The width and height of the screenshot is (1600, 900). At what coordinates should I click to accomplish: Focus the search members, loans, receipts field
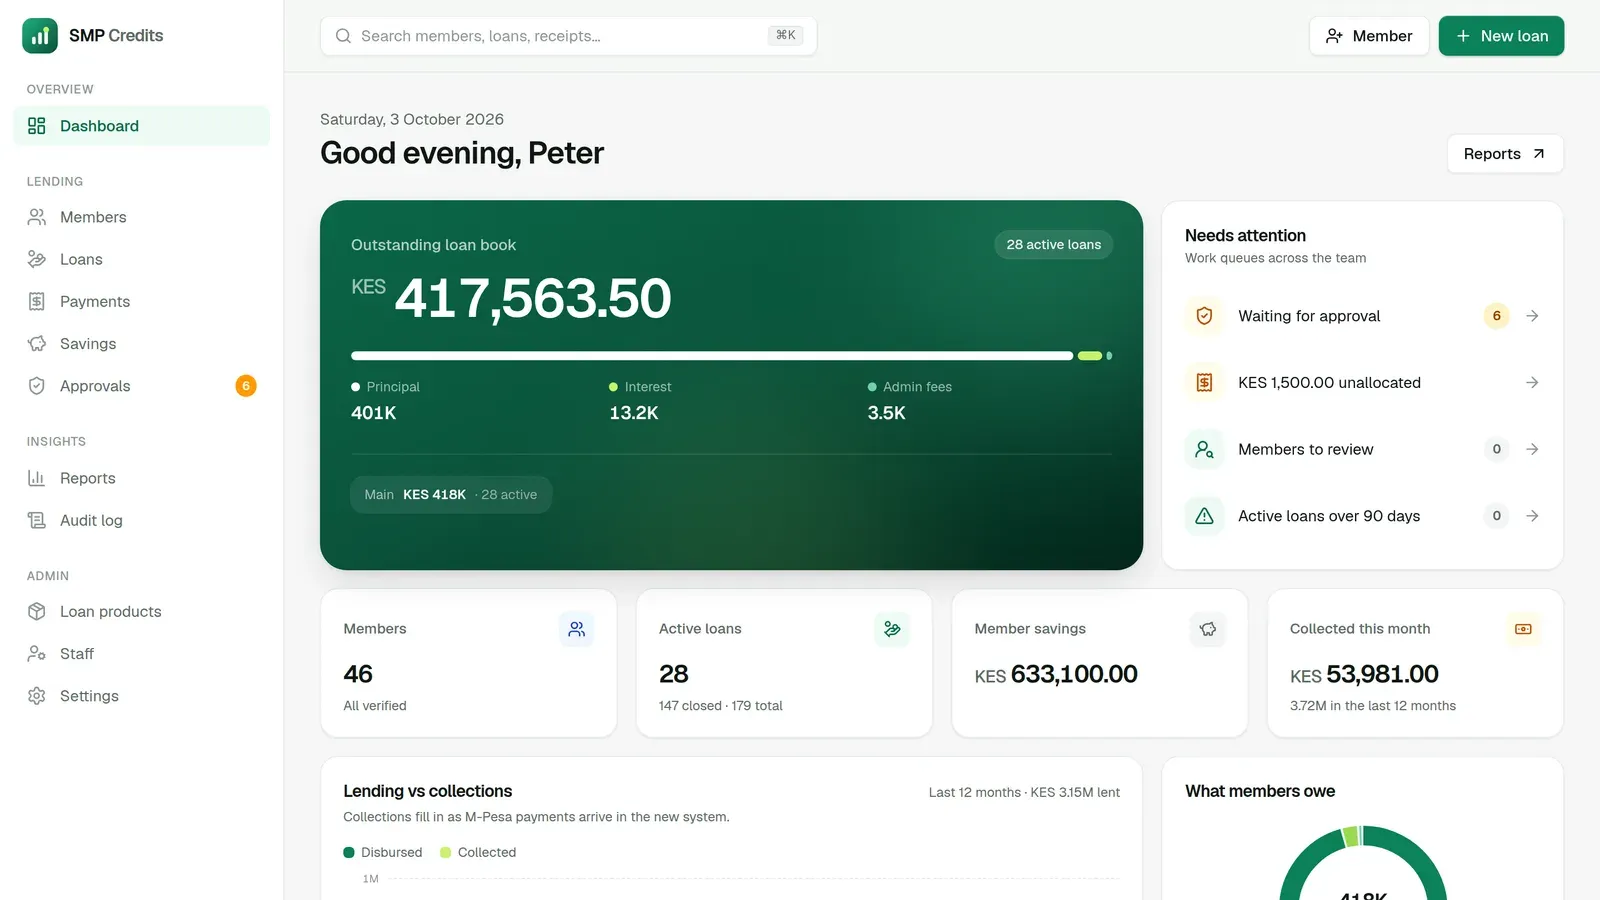pos(568,36)
